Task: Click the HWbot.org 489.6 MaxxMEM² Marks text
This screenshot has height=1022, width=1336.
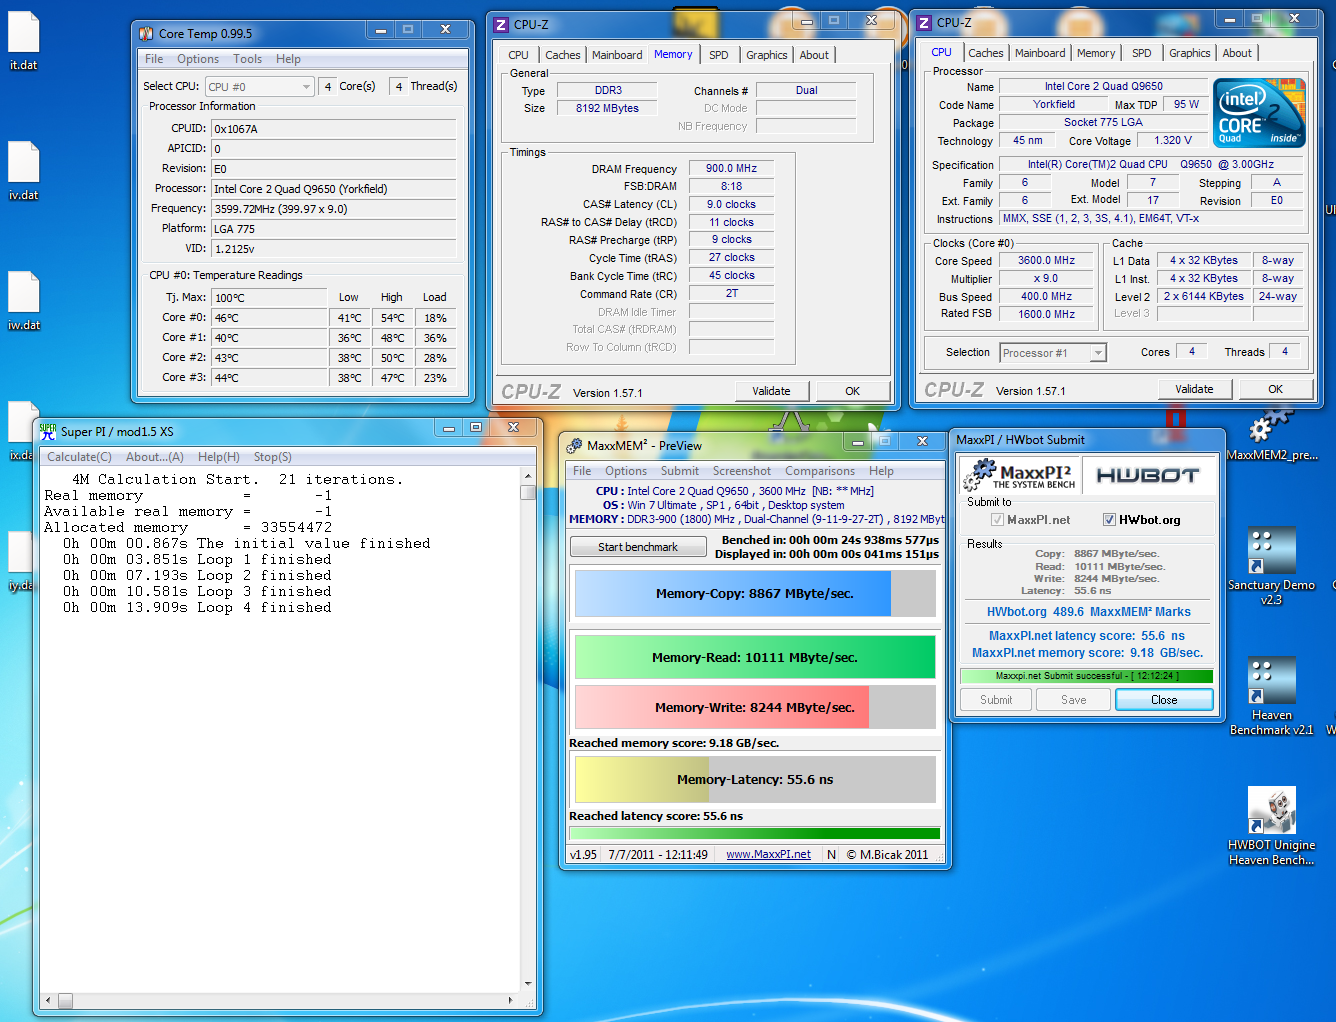Action: coord(1088,612)
